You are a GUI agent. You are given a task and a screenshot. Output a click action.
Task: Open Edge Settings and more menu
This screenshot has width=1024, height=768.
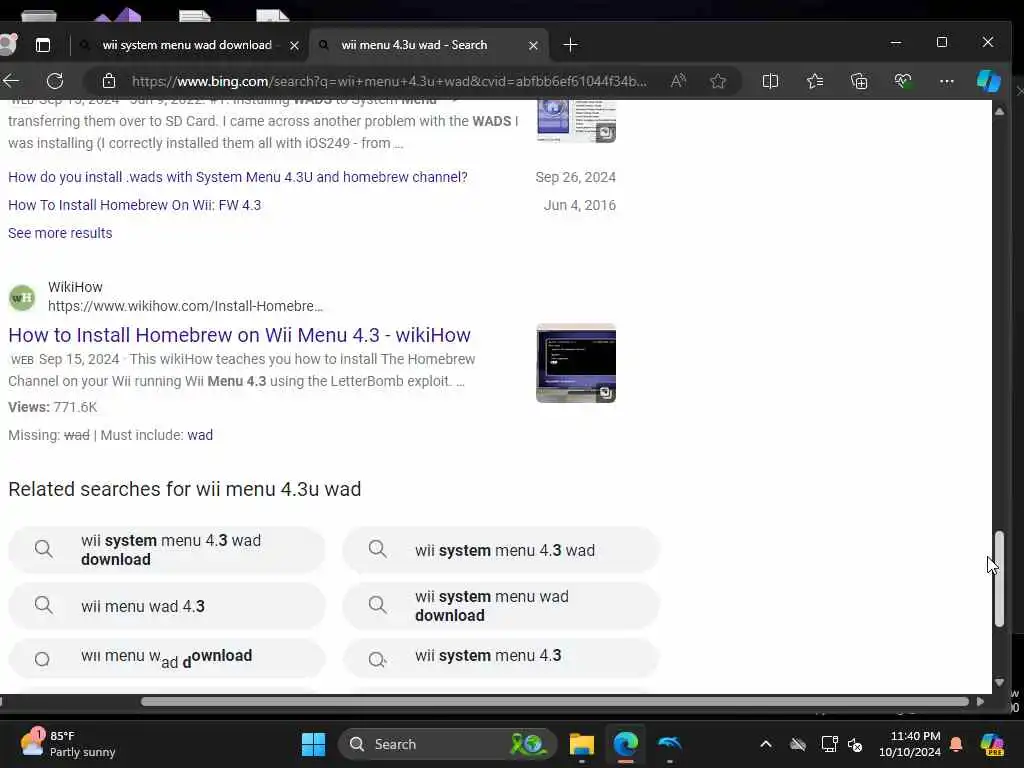[x=946, y=81]
